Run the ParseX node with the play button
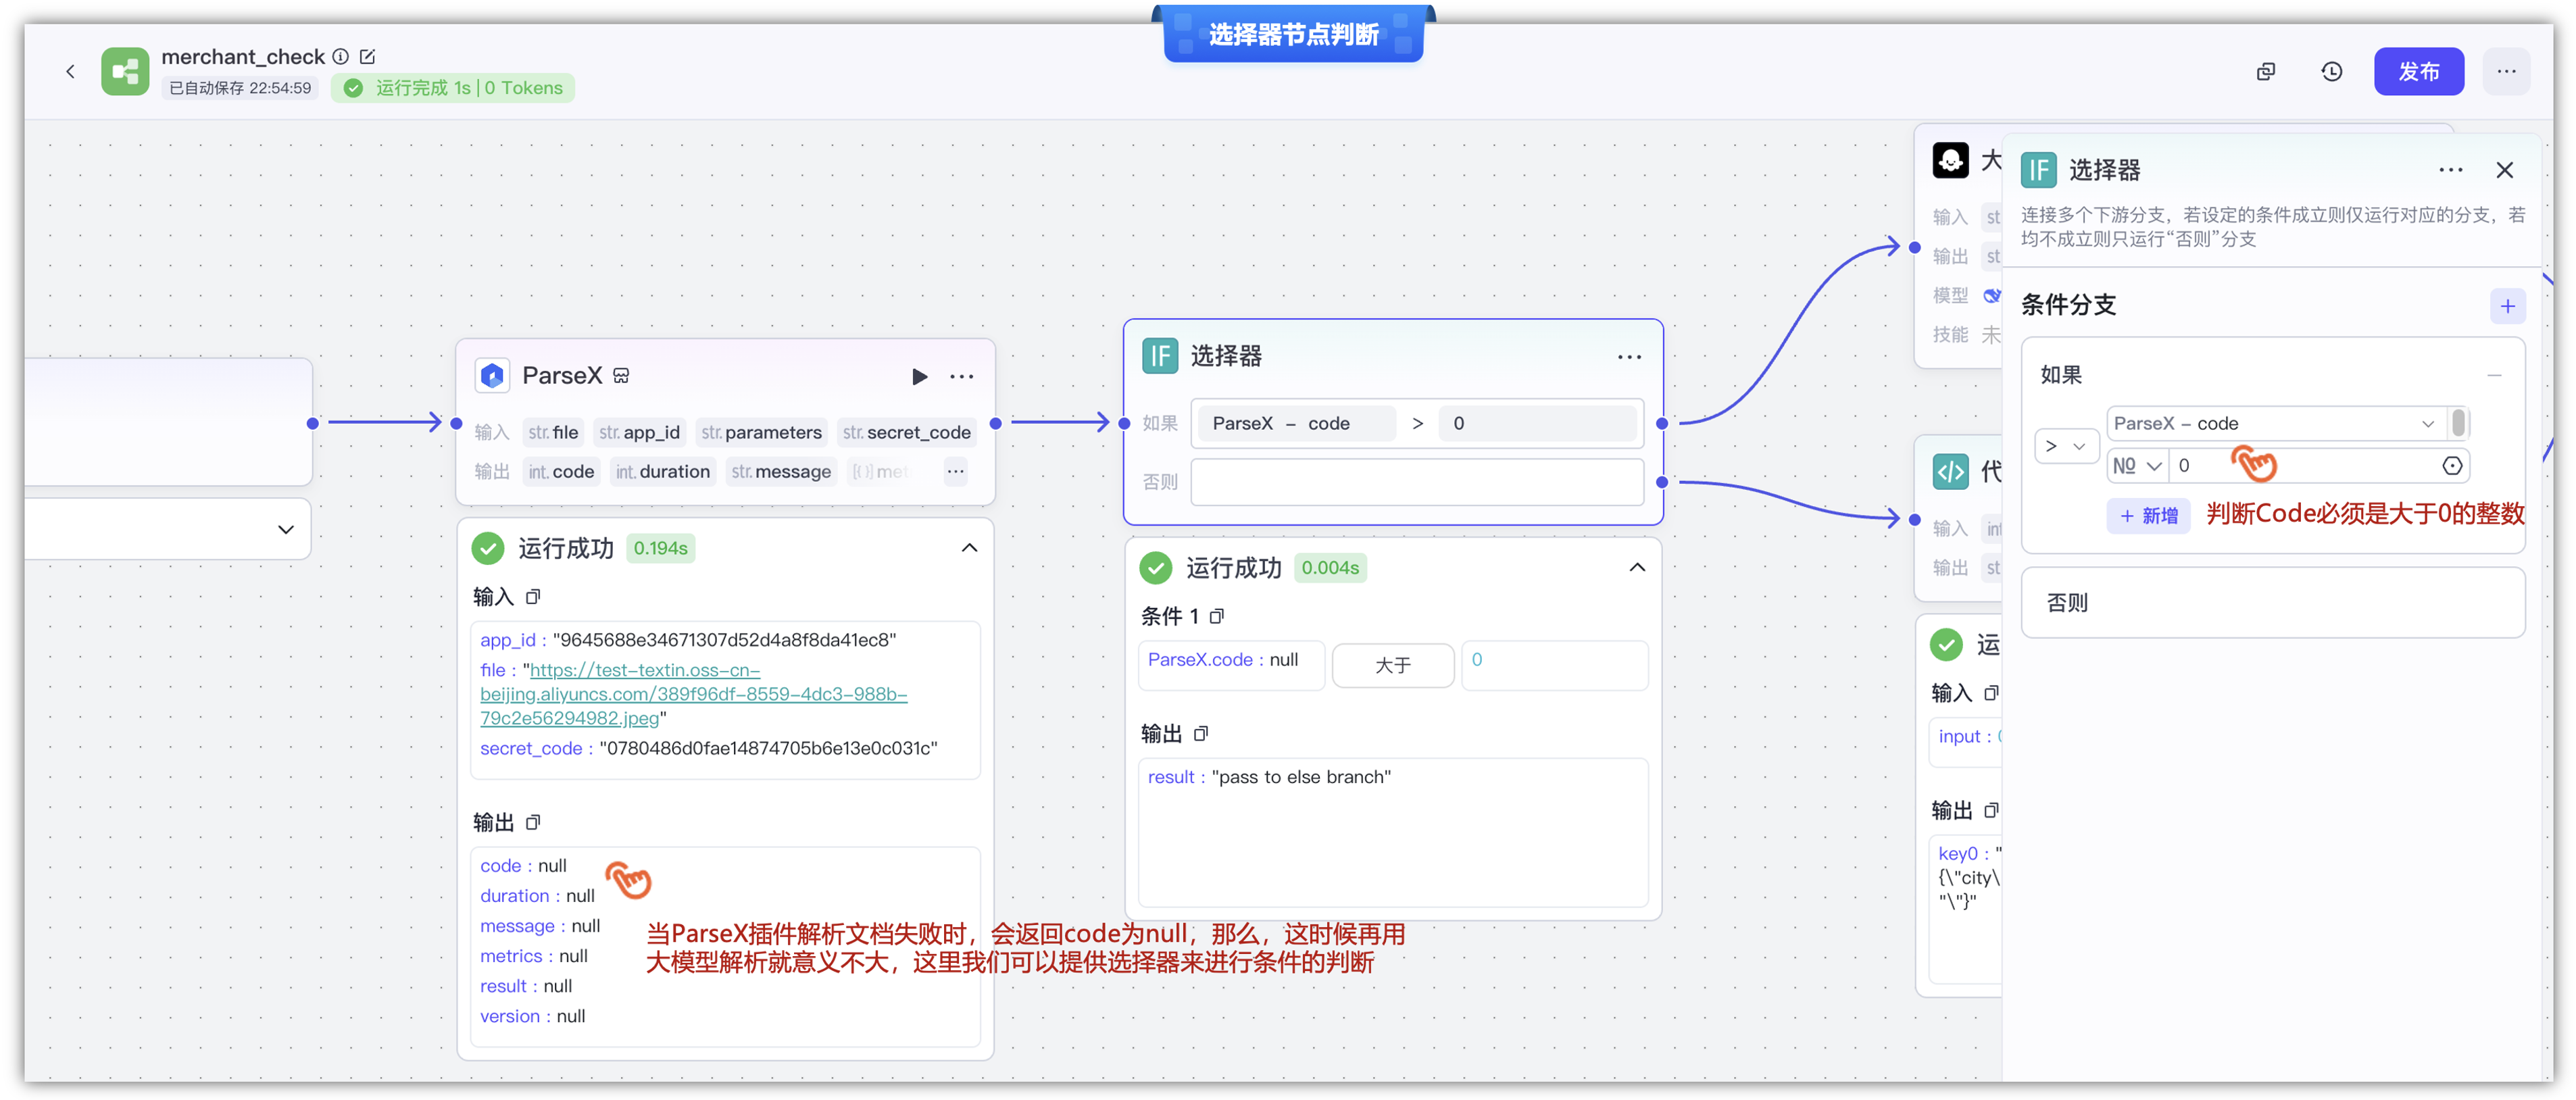Image resolution: width=2576 pixels, height=1100 pixels. [x=919, y=376]
